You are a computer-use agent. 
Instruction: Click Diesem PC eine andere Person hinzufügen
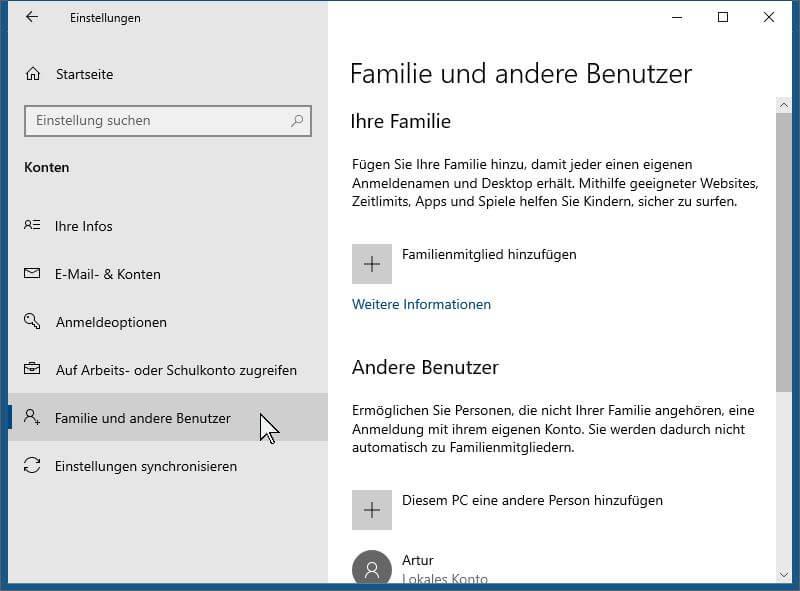click(x=532, y=500)
